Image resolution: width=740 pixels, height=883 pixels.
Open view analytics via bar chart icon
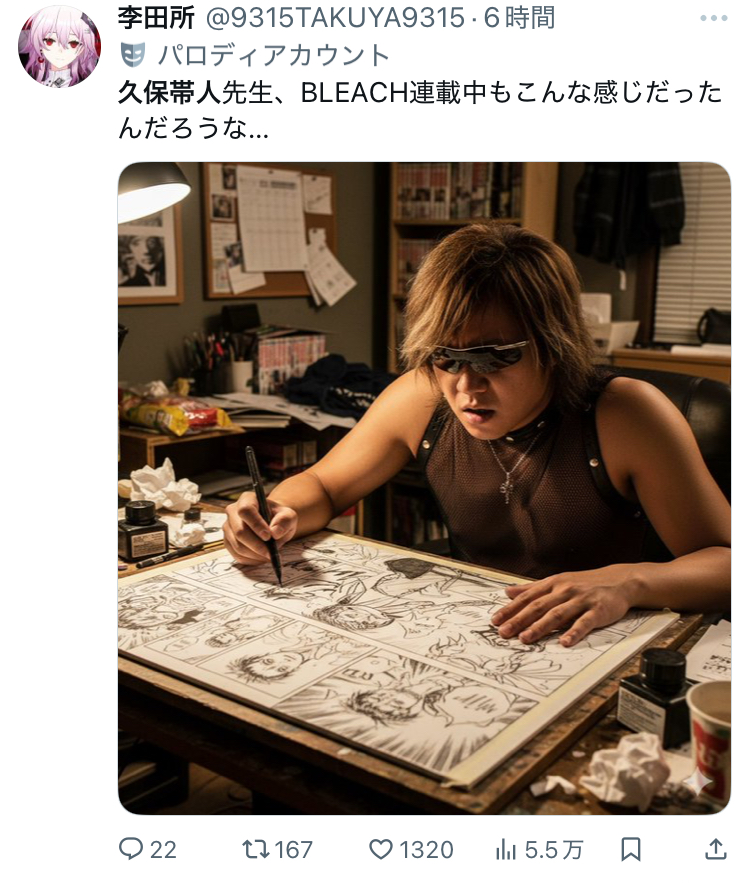(505, 849)
